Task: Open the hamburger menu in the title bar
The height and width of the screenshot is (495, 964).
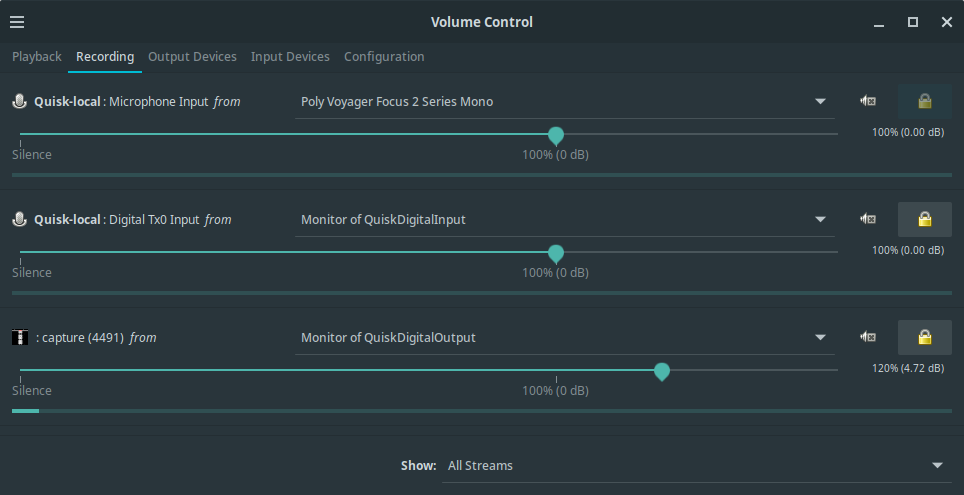Action: (17, 22)
